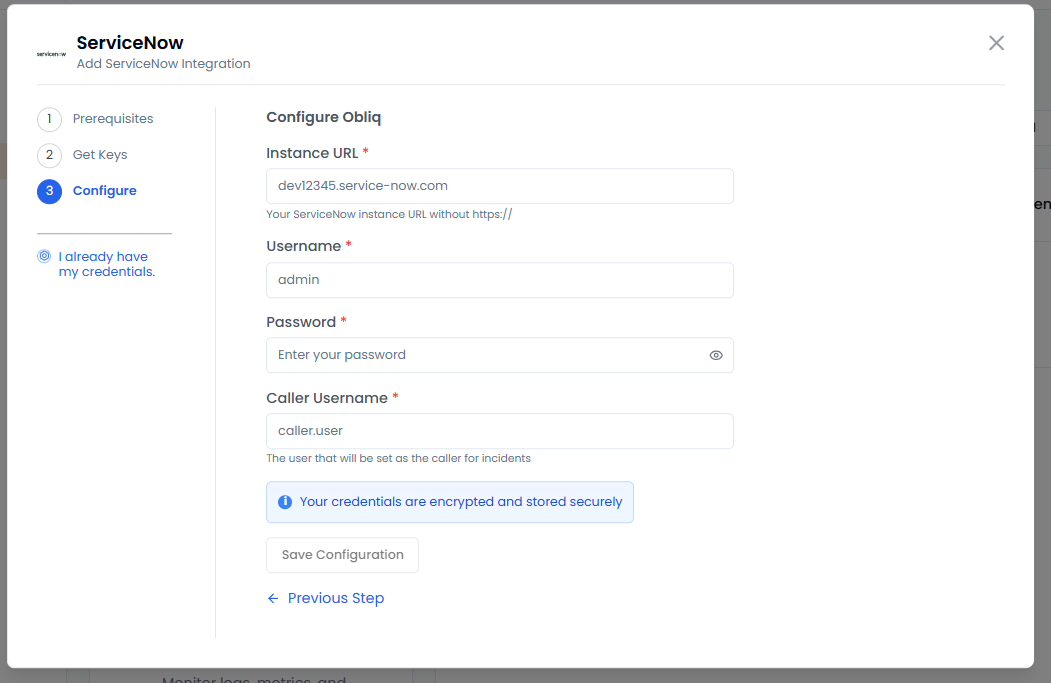Click the highlighted step 3 circle
The image size is (1051, 683).
(49, 191)
